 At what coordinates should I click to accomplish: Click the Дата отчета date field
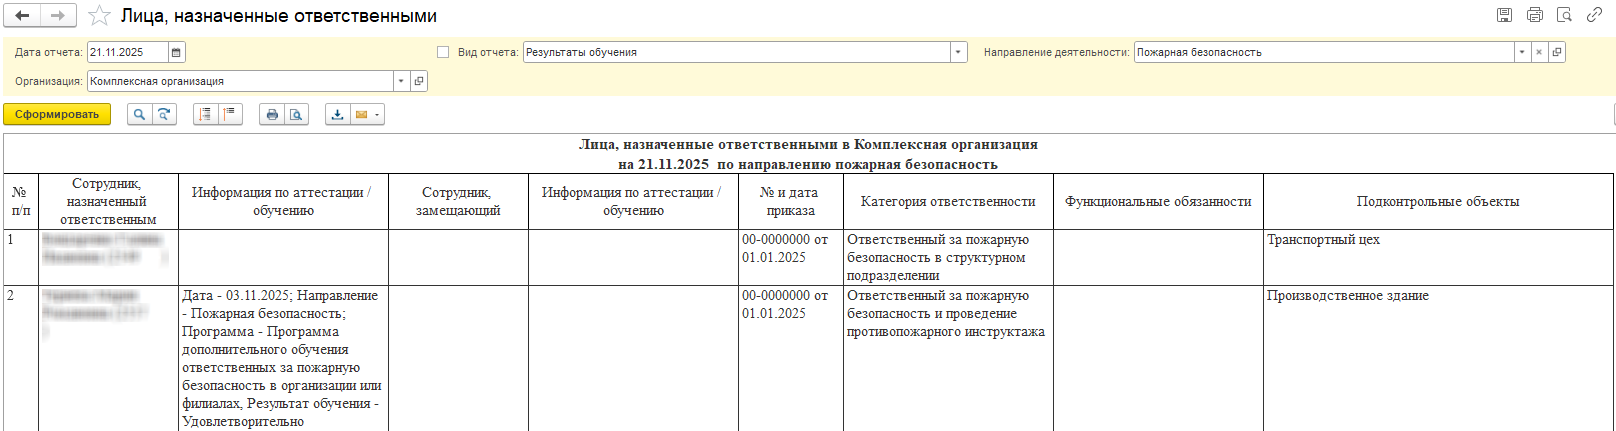(x=127, y=53)
